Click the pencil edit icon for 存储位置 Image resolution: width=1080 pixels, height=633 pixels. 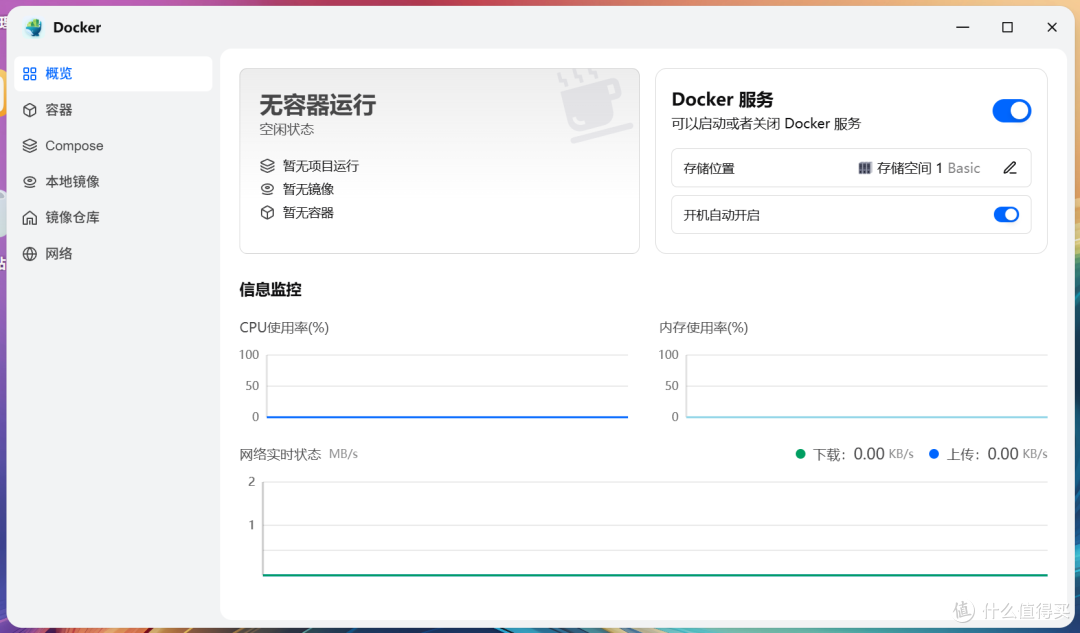point(1010,168)
